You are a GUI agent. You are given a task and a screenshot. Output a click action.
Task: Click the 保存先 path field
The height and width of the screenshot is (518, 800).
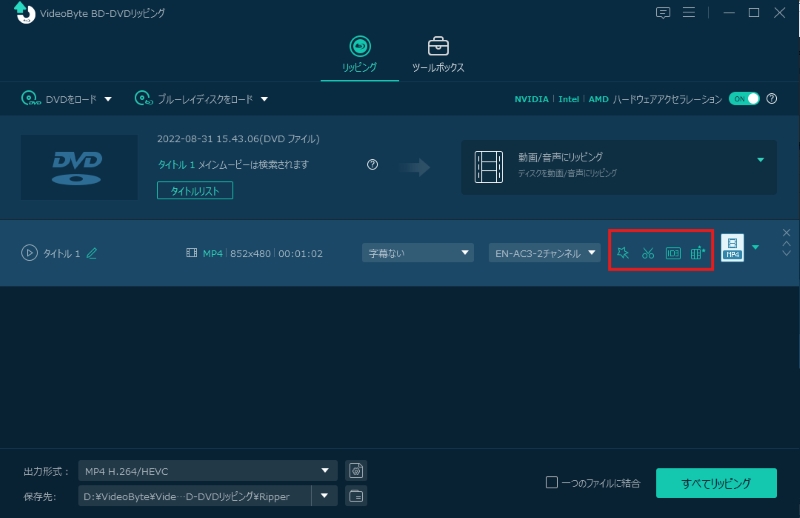194,496
